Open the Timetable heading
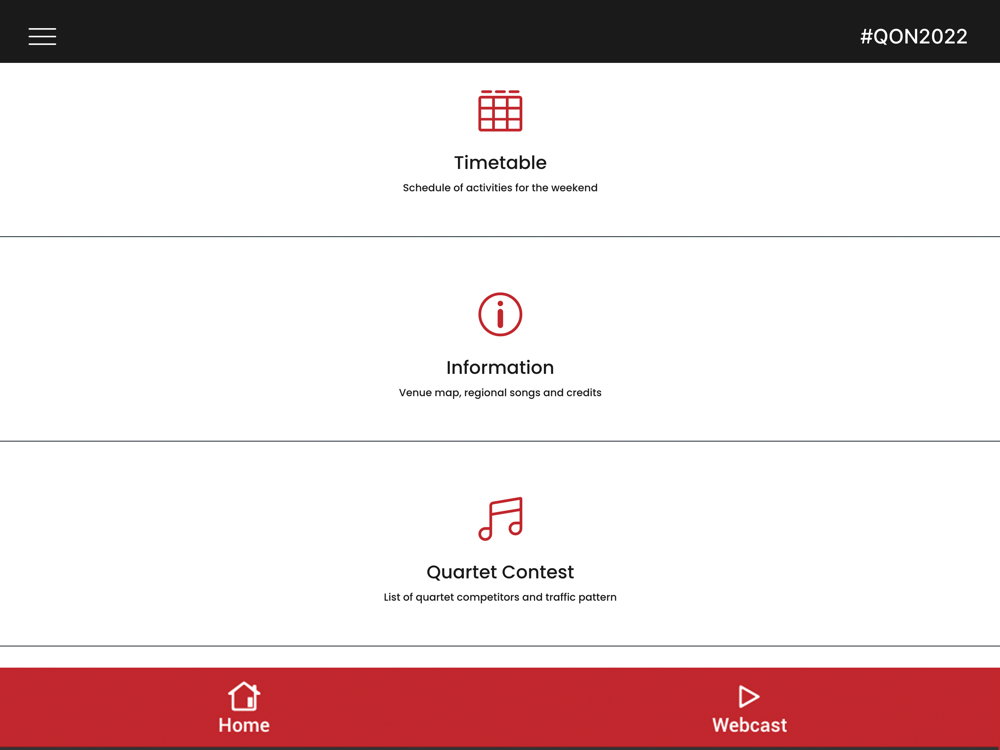Image resolution: width=1000 pixels, height=750 pixels. click(500, 163)
